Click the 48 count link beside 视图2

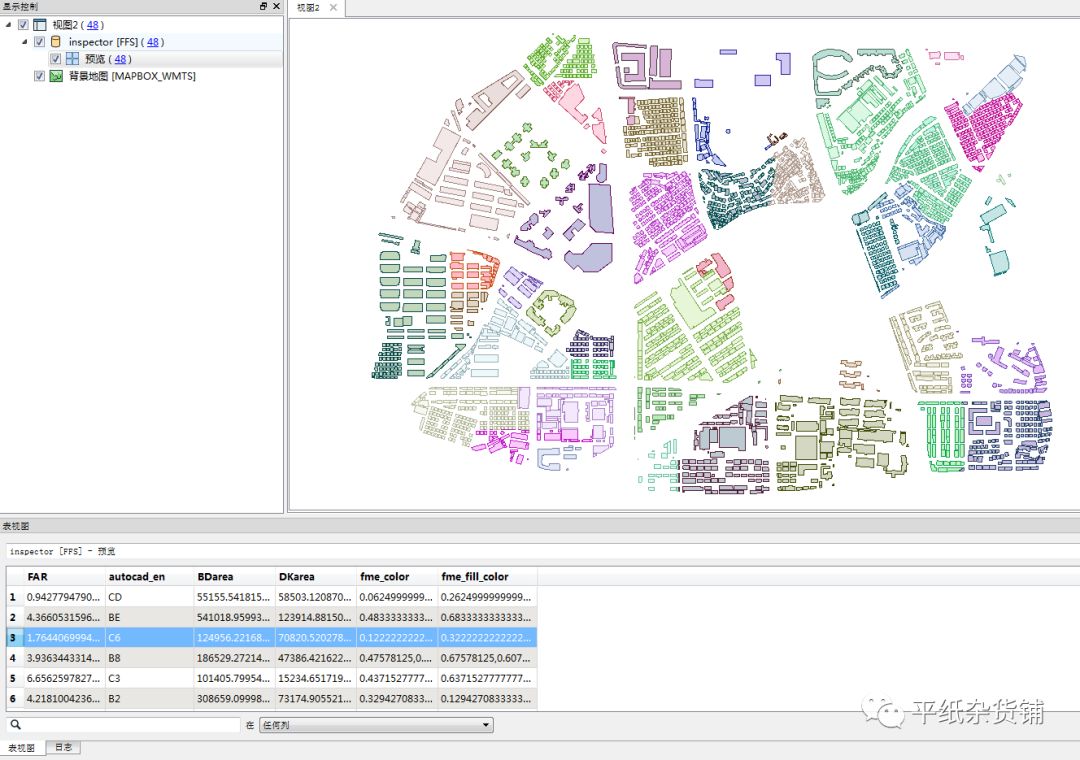point(92,25)
